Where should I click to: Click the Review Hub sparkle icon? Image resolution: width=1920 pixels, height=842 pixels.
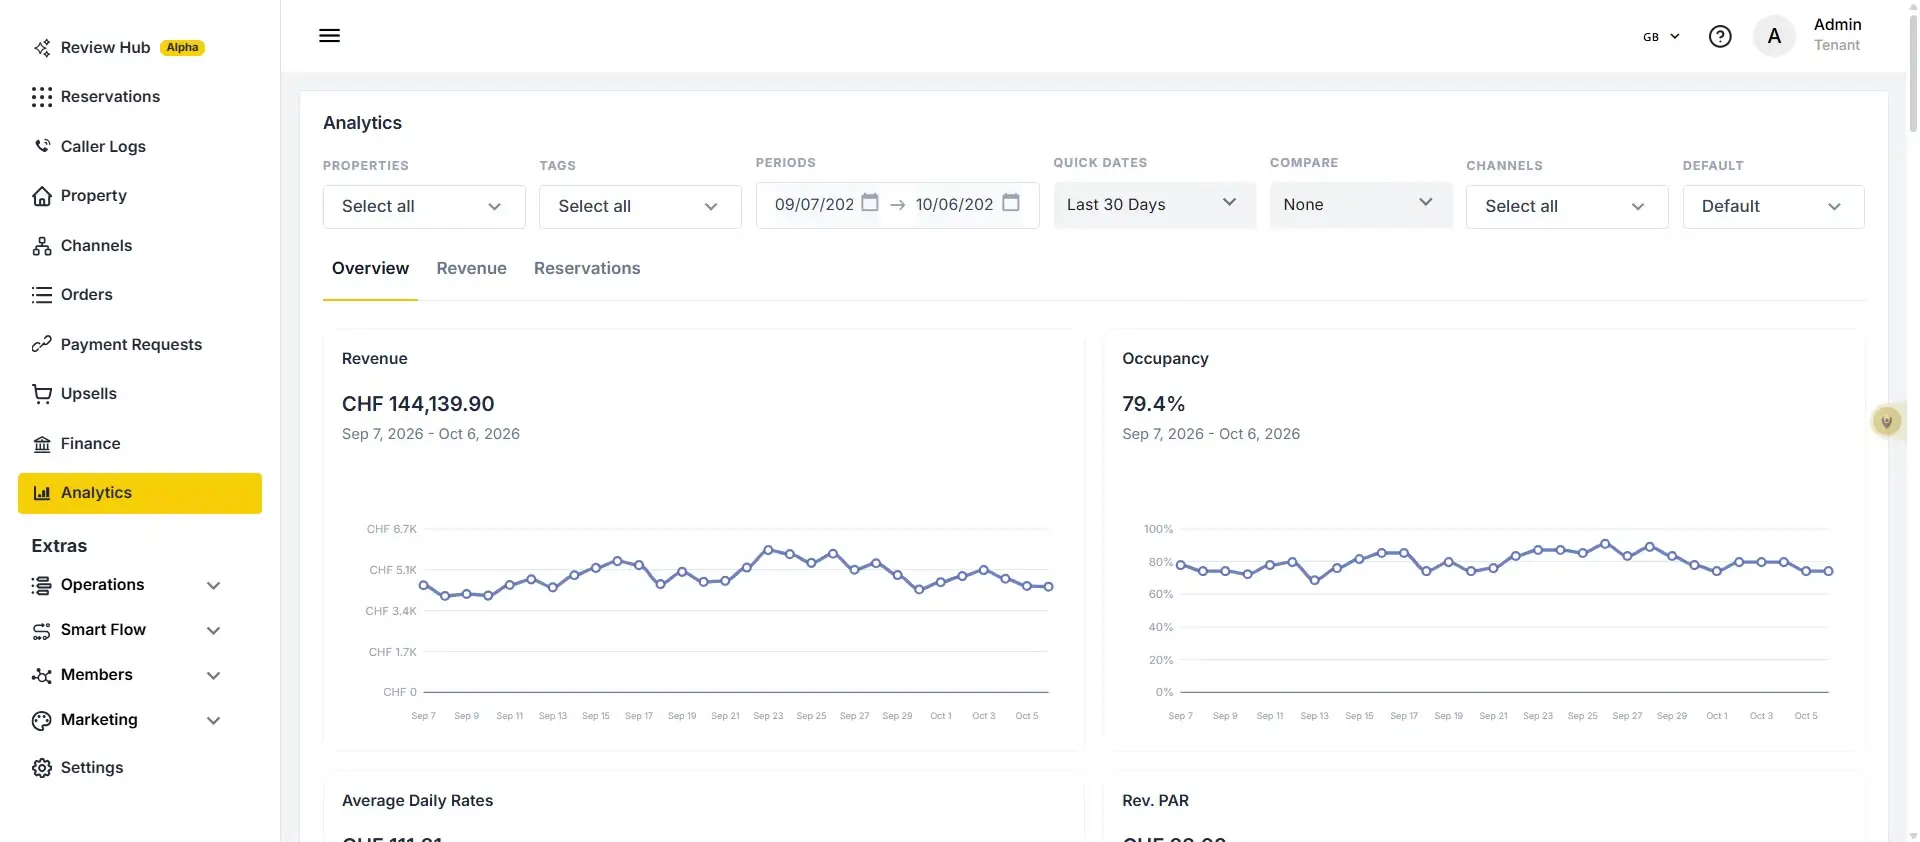42,48
